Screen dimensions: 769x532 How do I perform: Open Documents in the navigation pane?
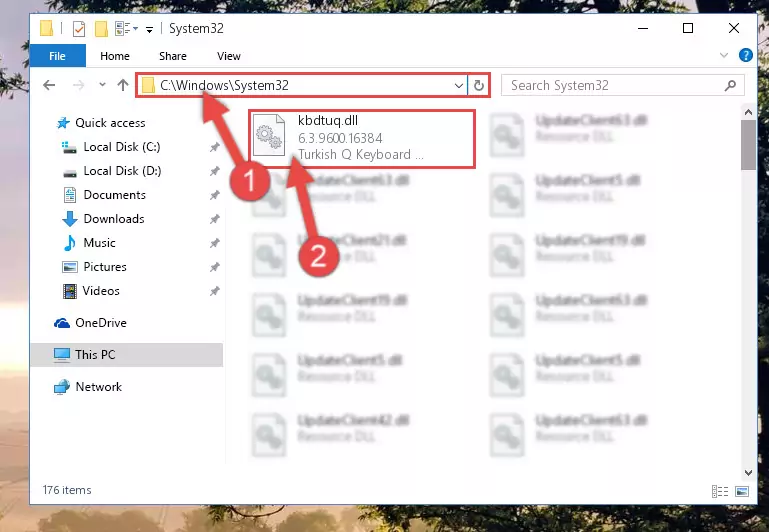(114, 195)
